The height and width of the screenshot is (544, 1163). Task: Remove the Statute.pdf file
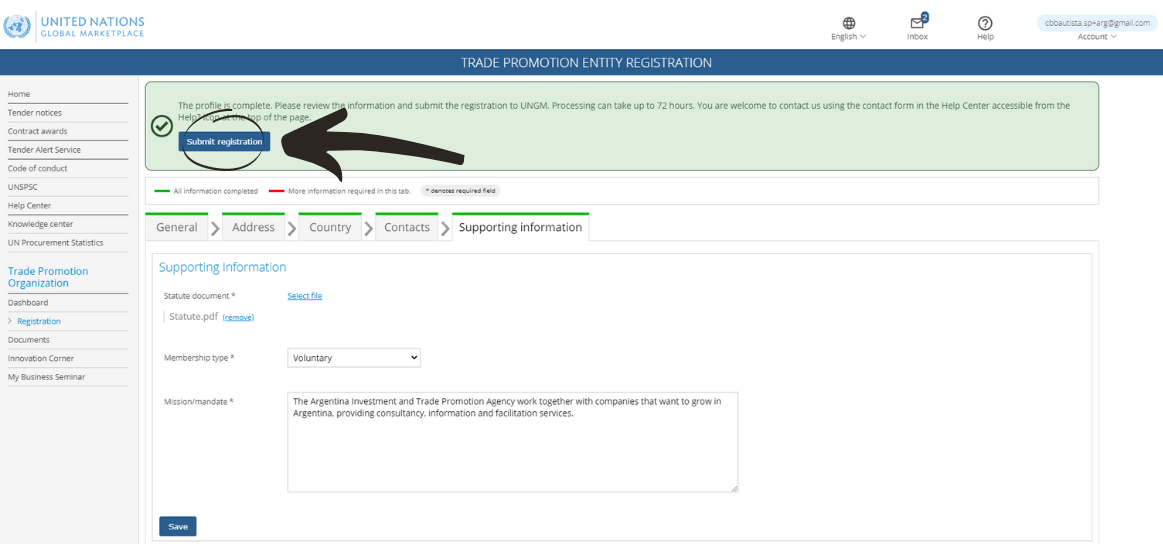238,317
